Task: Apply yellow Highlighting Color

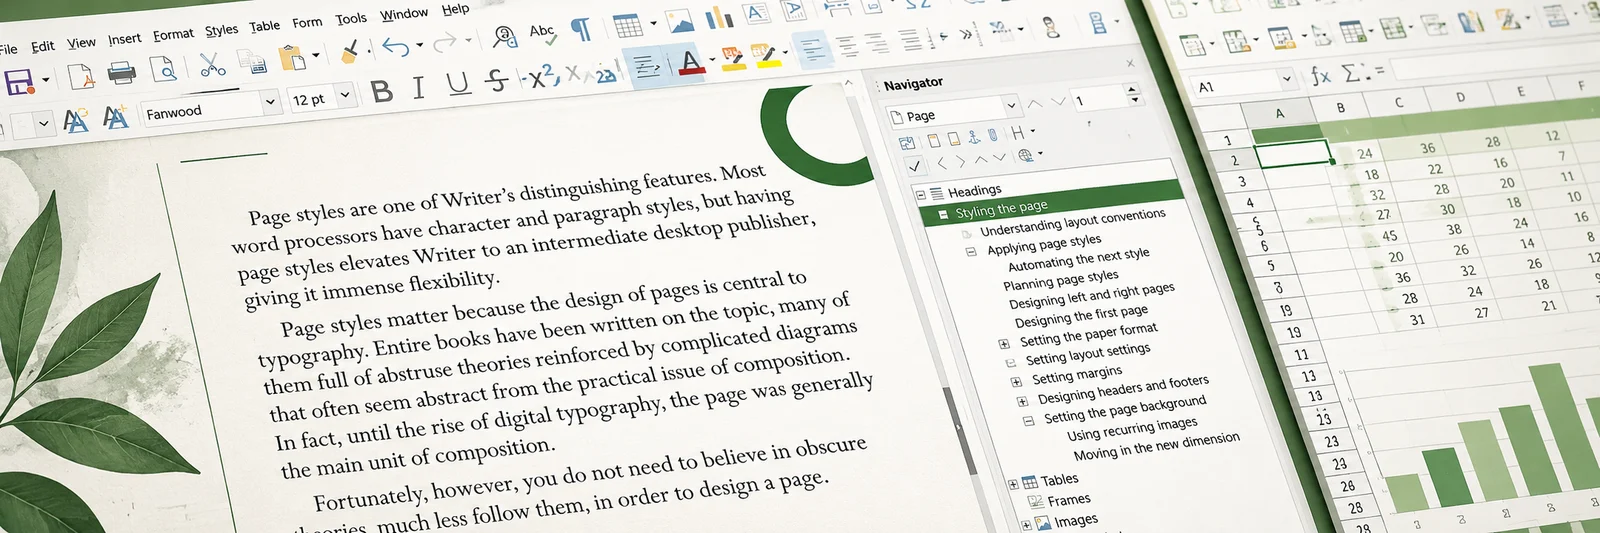Action: pyautogui.click(x=766, y=57)
